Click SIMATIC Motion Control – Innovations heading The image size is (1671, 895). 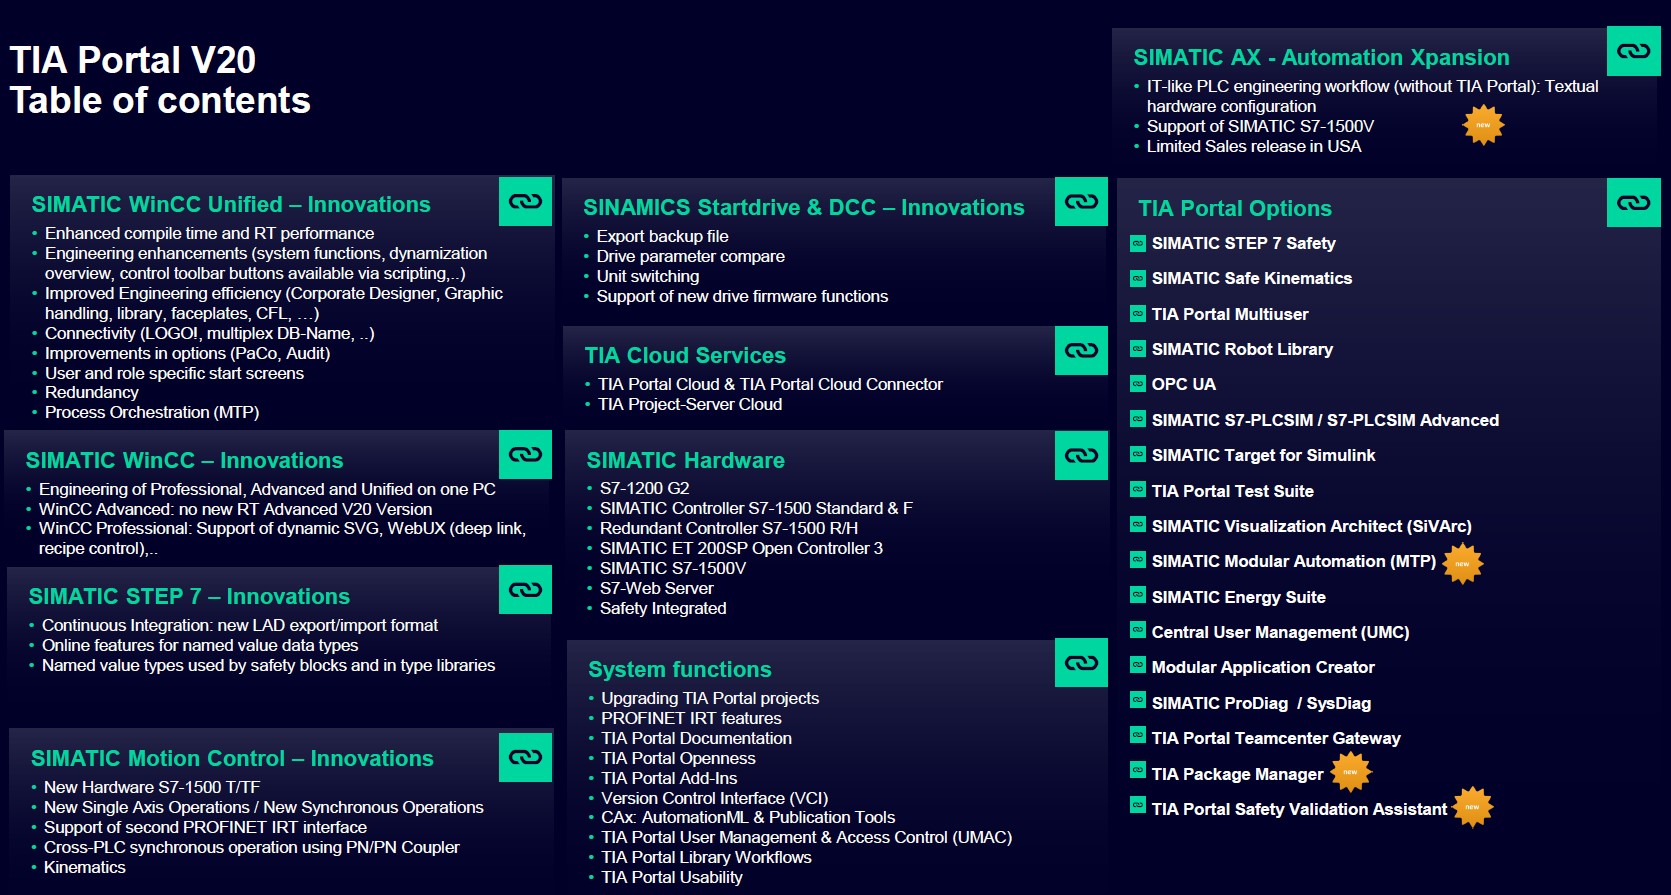coord(232,758)
